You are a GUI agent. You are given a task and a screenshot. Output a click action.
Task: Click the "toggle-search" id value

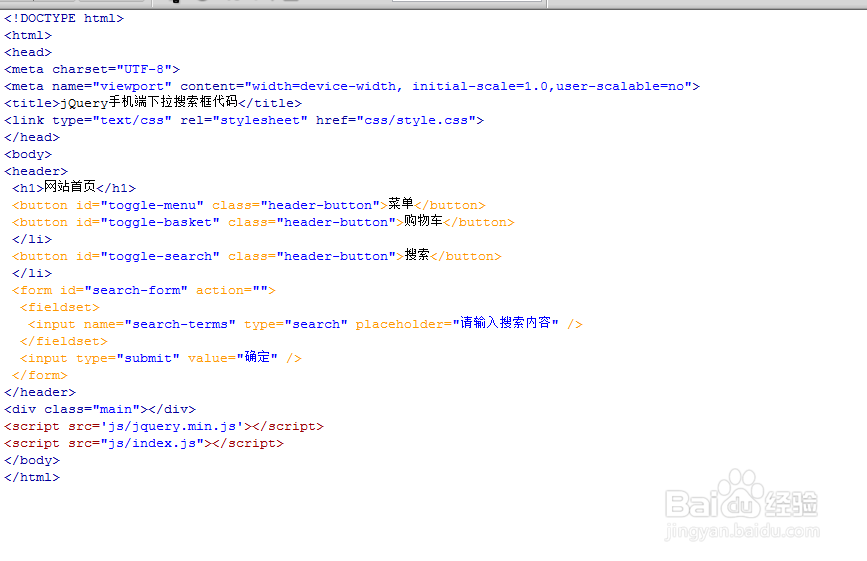(x=160, y=256)
